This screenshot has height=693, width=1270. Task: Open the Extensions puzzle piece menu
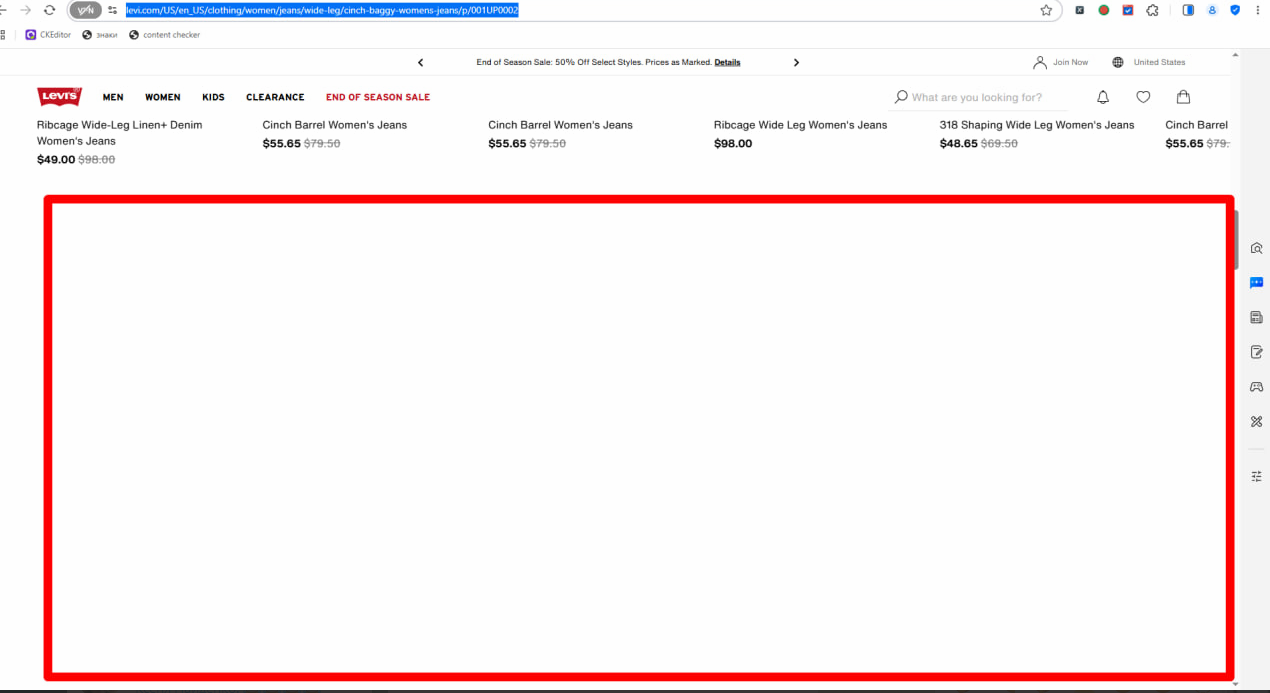tap(1152, 10)
